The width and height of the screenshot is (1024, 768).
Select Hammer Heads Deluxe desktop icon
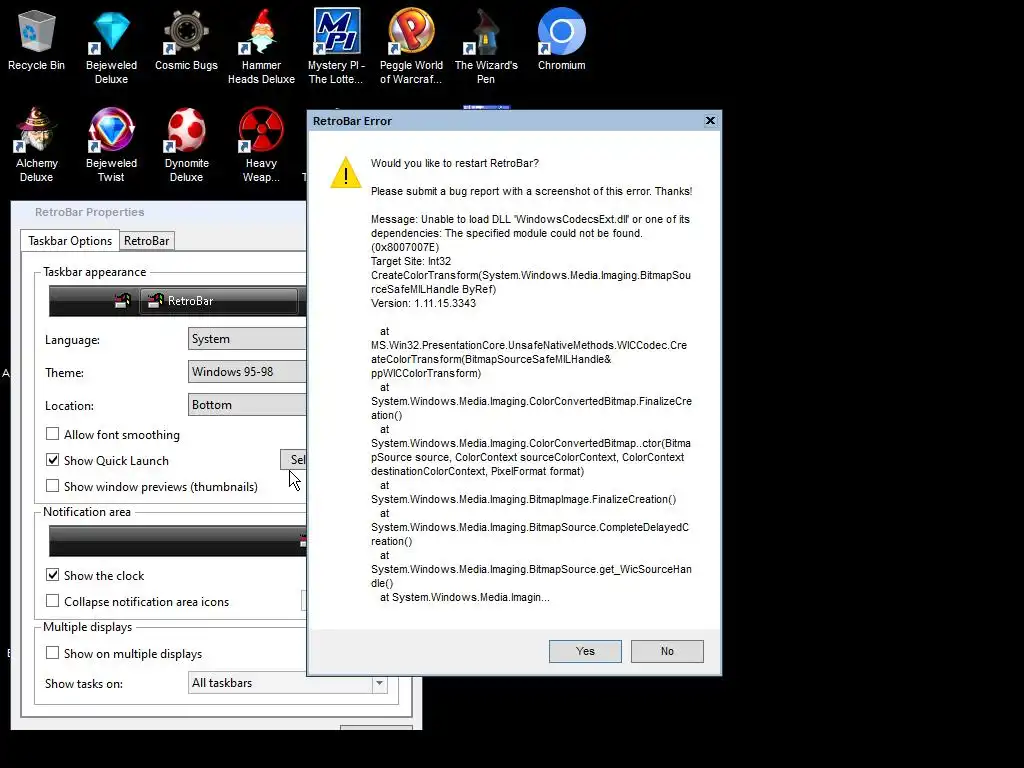click(261, 46)
